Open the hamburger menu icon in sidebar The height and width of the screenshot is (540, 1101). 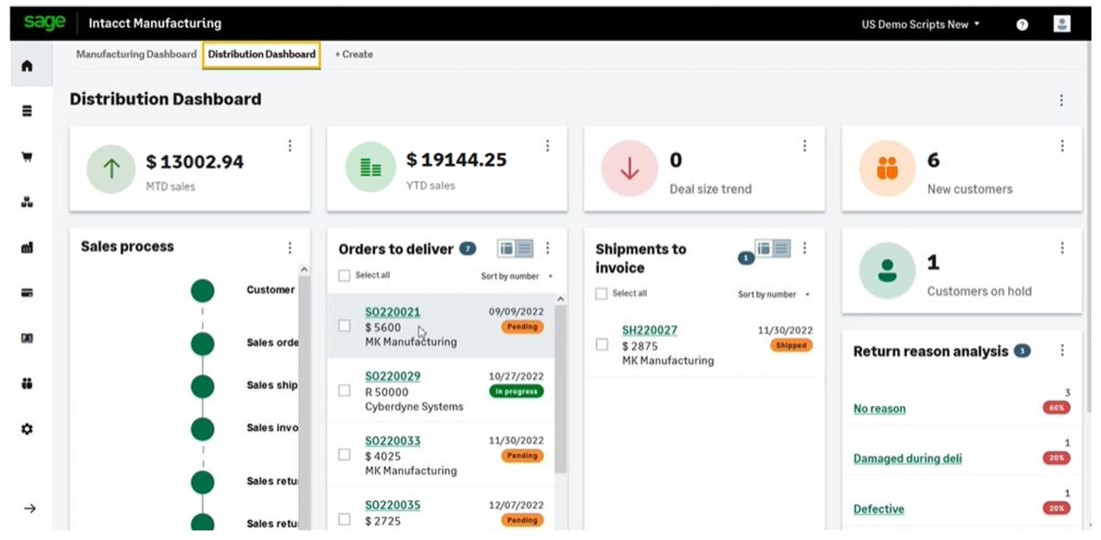click(27, 111)
